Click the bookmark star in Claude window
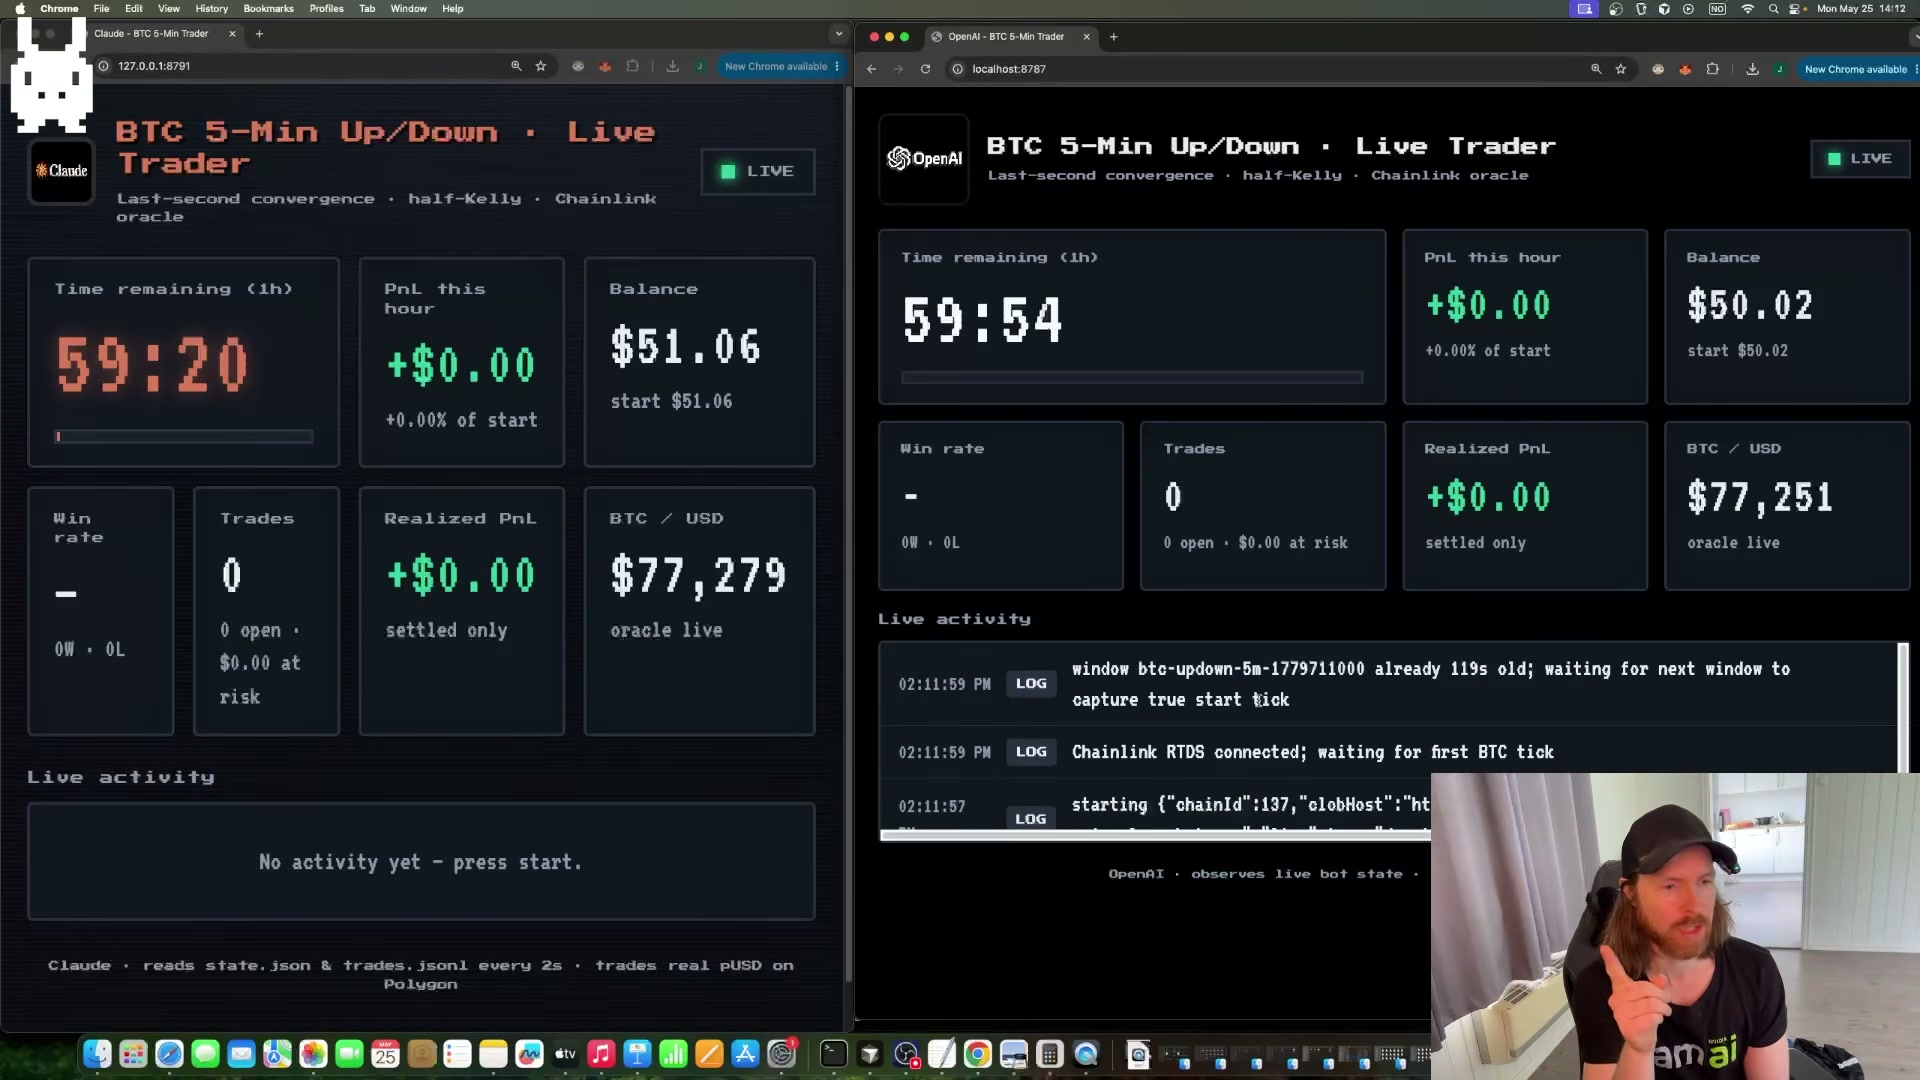Screen dimensions: 1920x1080 tap(541, 66)
